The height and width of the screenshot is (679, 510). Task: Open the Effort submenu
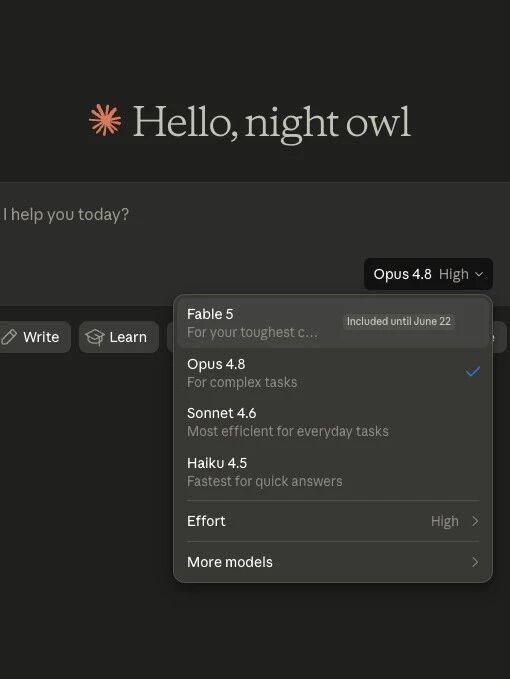[x=332, y=521]
